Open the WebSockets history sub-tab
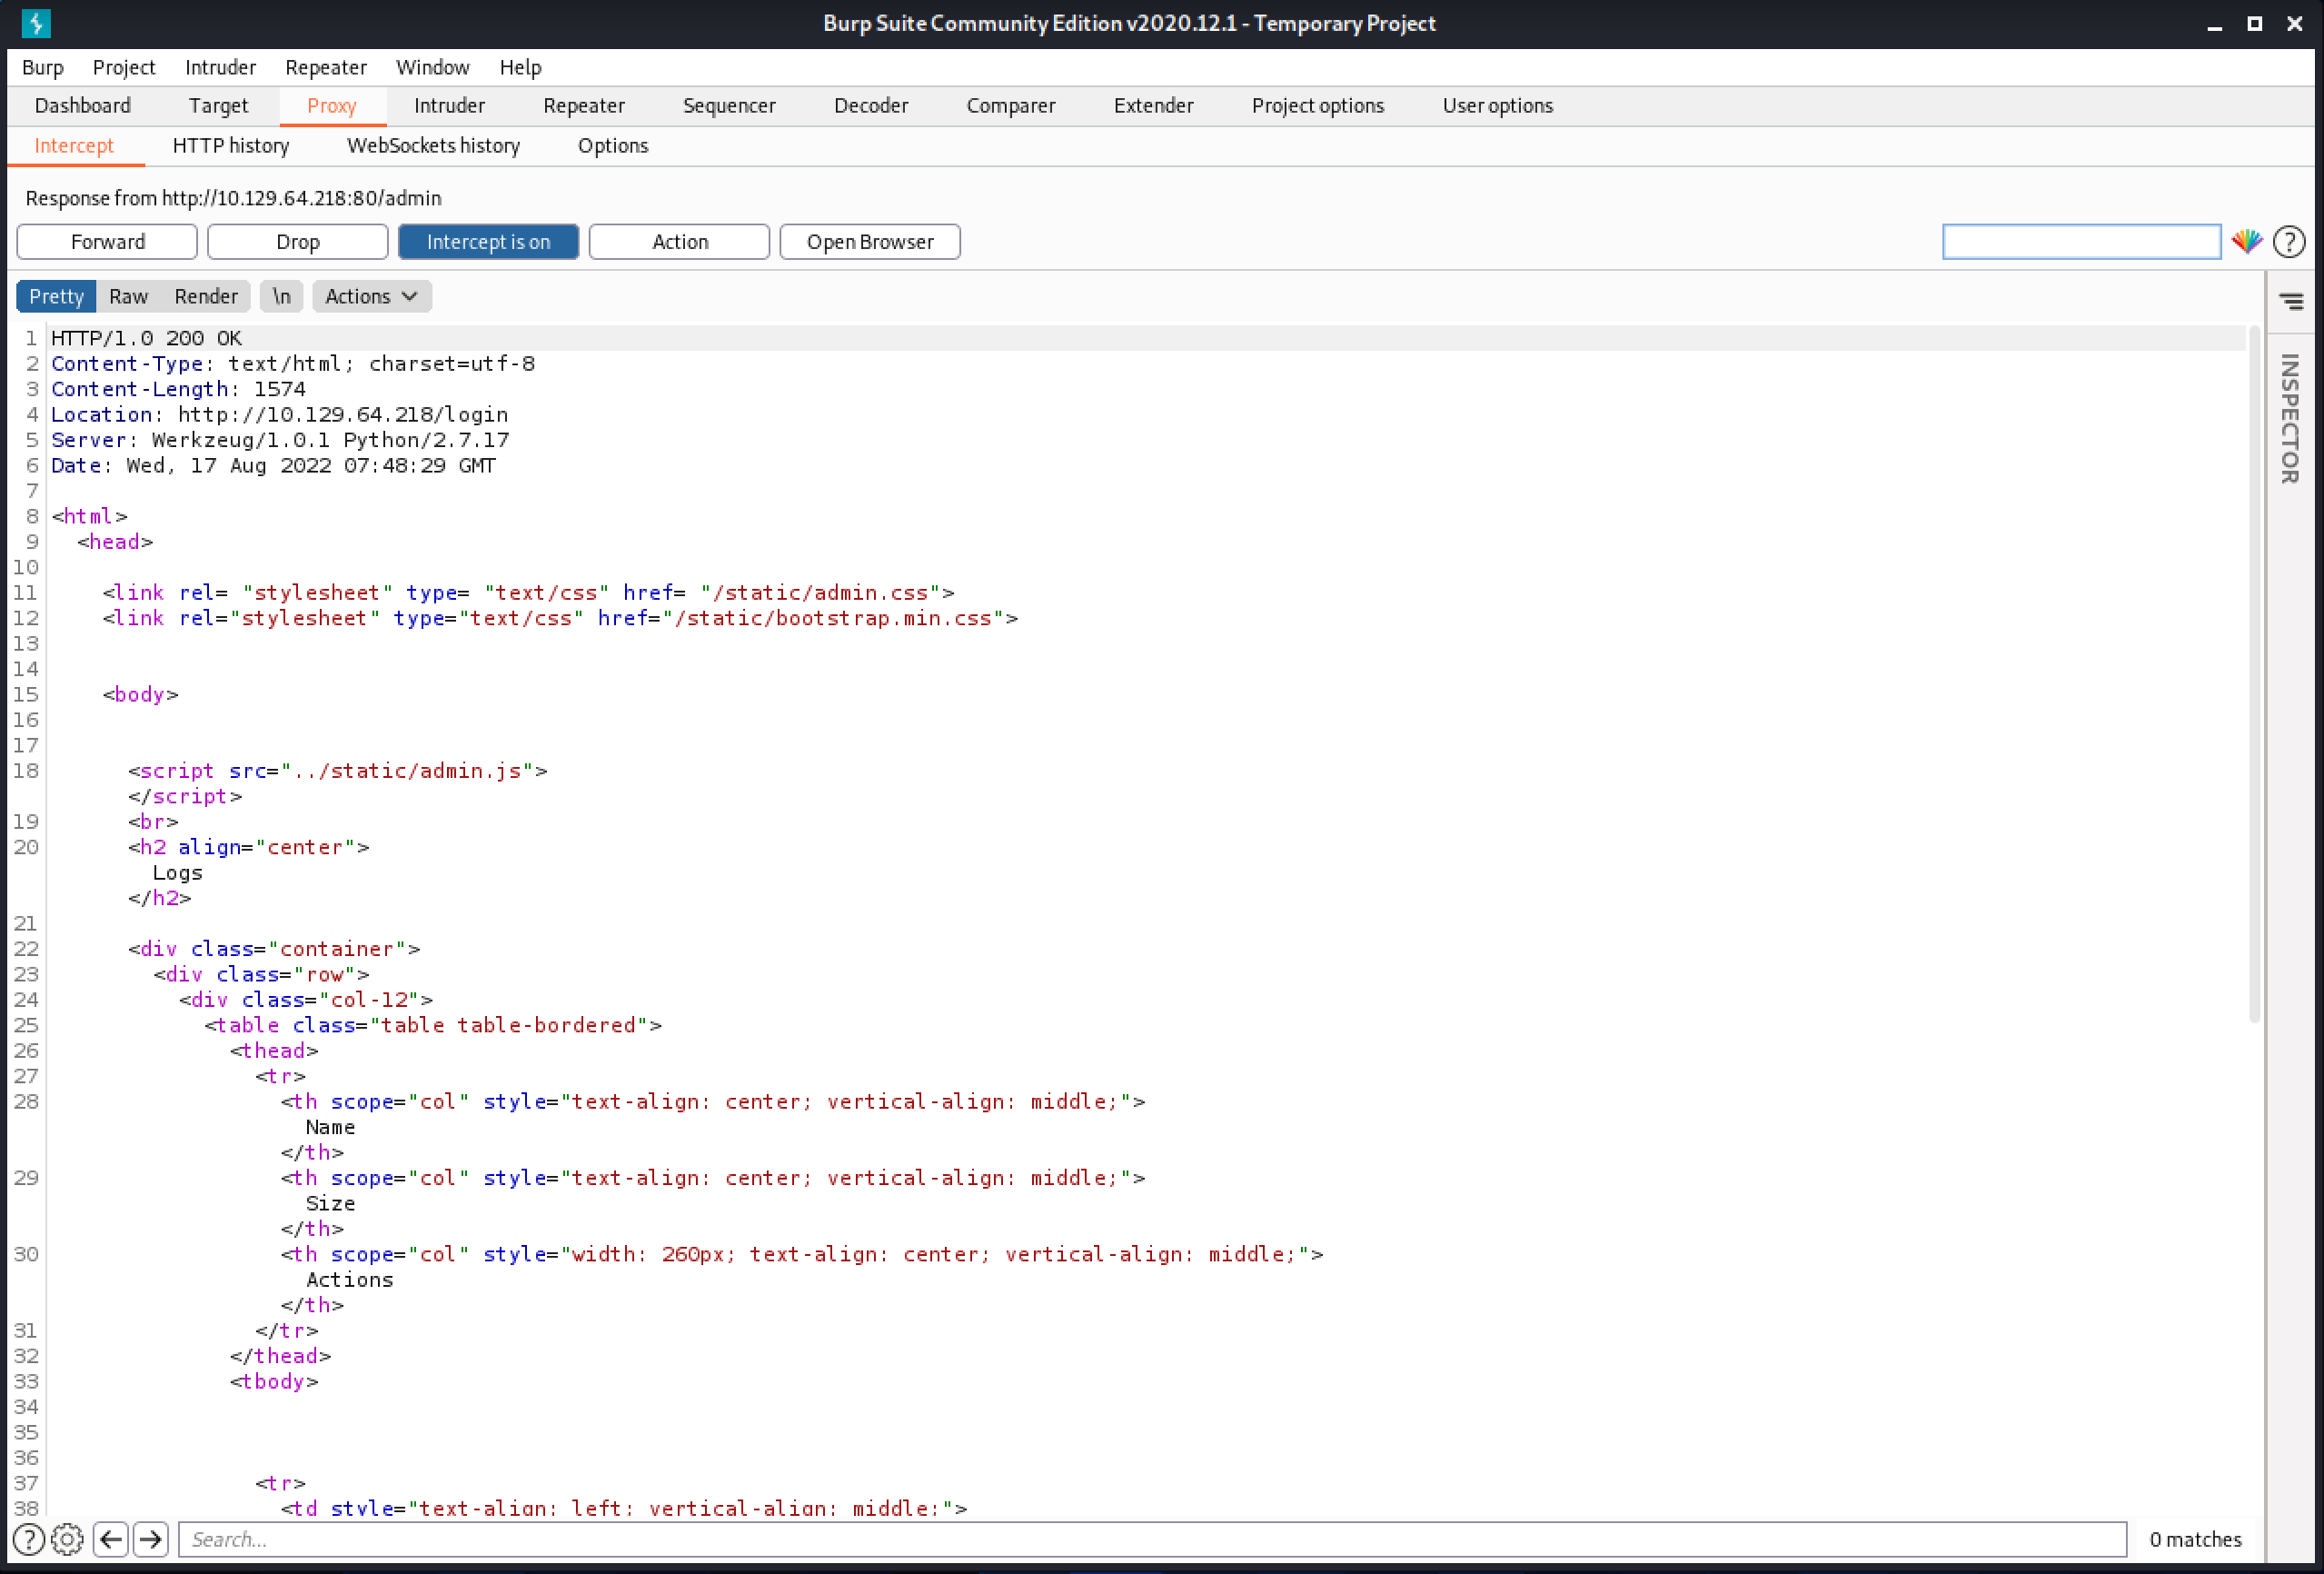2324x1574 pixels. pyautogui.click(x=433, y=146)
